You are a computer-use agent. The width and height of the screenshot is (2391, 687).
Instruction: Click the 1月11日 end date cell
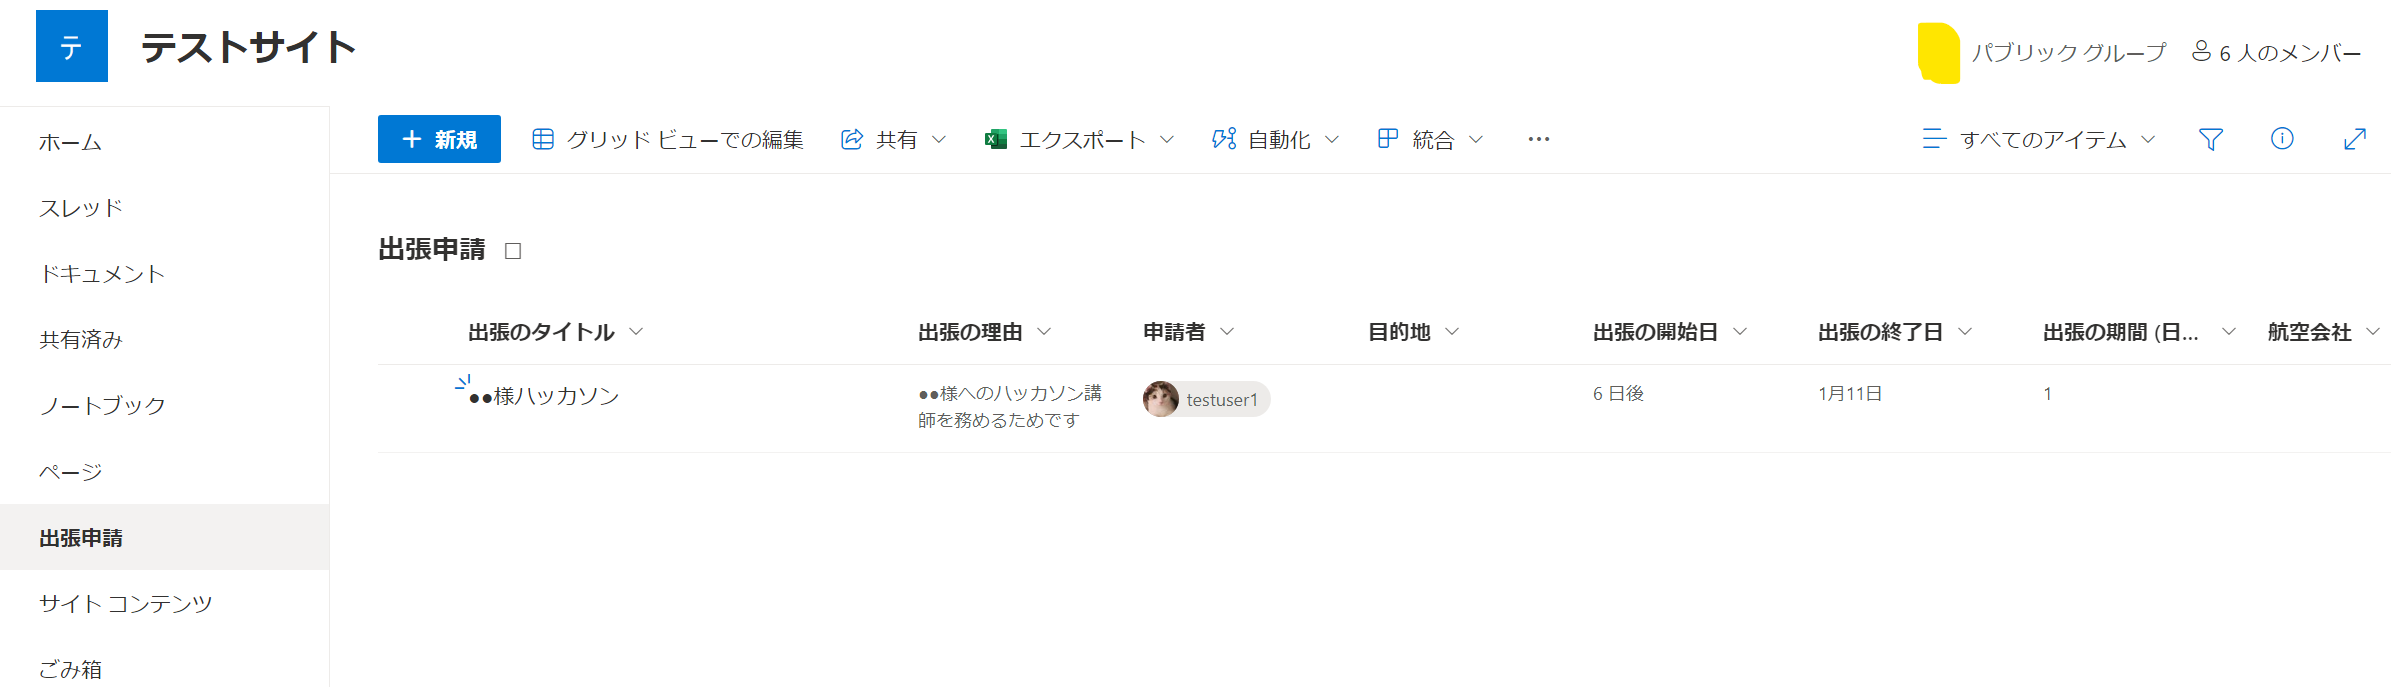click(x=1850, y=394)
